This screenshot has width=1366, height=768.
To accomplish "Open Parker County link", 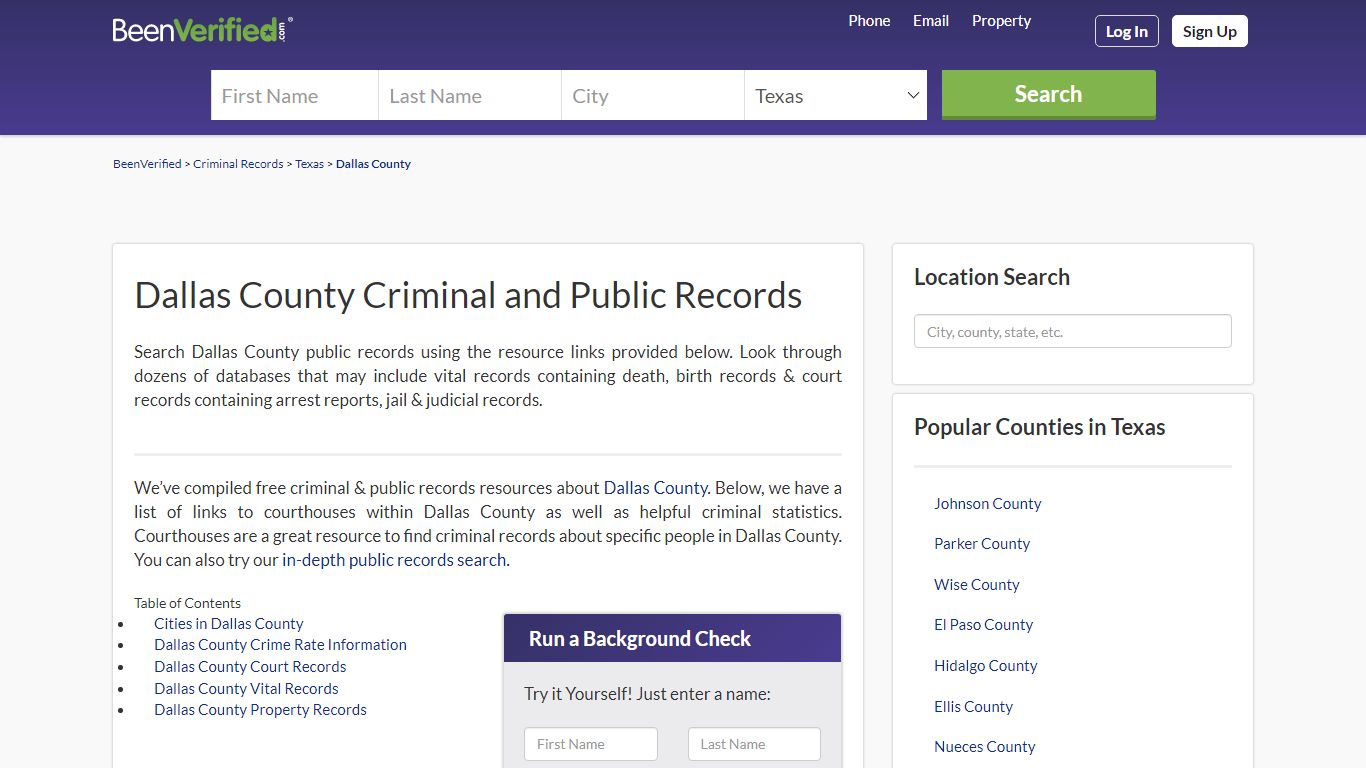I will click(x=982, y=544).
